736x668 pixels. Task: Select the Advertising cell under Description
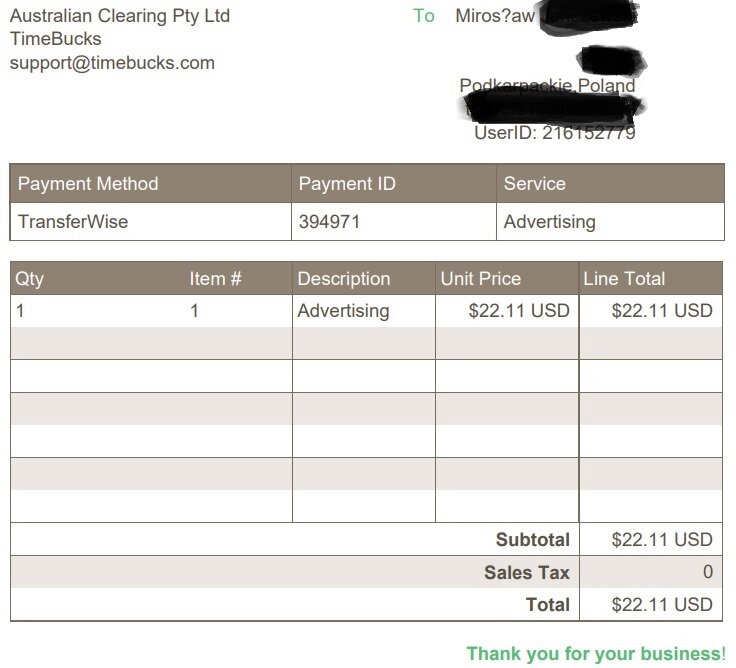pyautogui.click(x=343, y=311)
